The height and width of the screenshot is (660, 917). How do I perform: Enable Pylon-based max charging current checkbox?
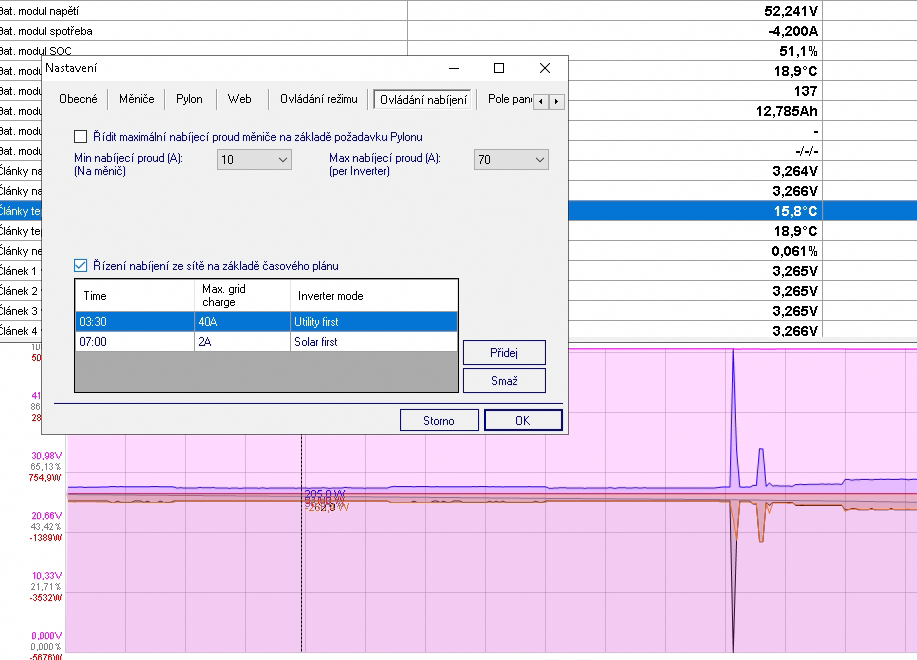[x=81, y=136]
